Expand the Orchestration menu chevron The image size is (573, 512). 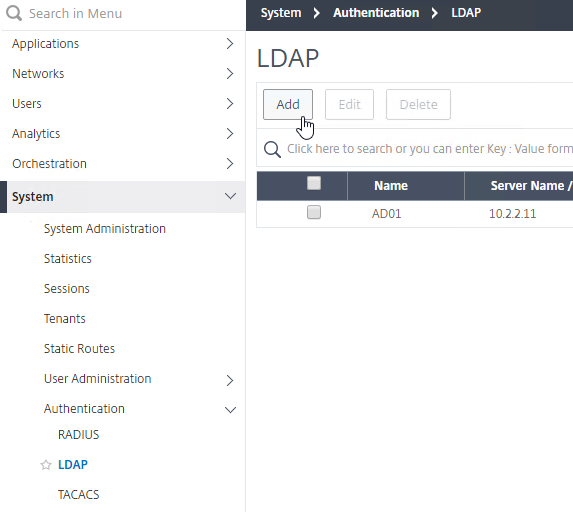coord(229,163)
